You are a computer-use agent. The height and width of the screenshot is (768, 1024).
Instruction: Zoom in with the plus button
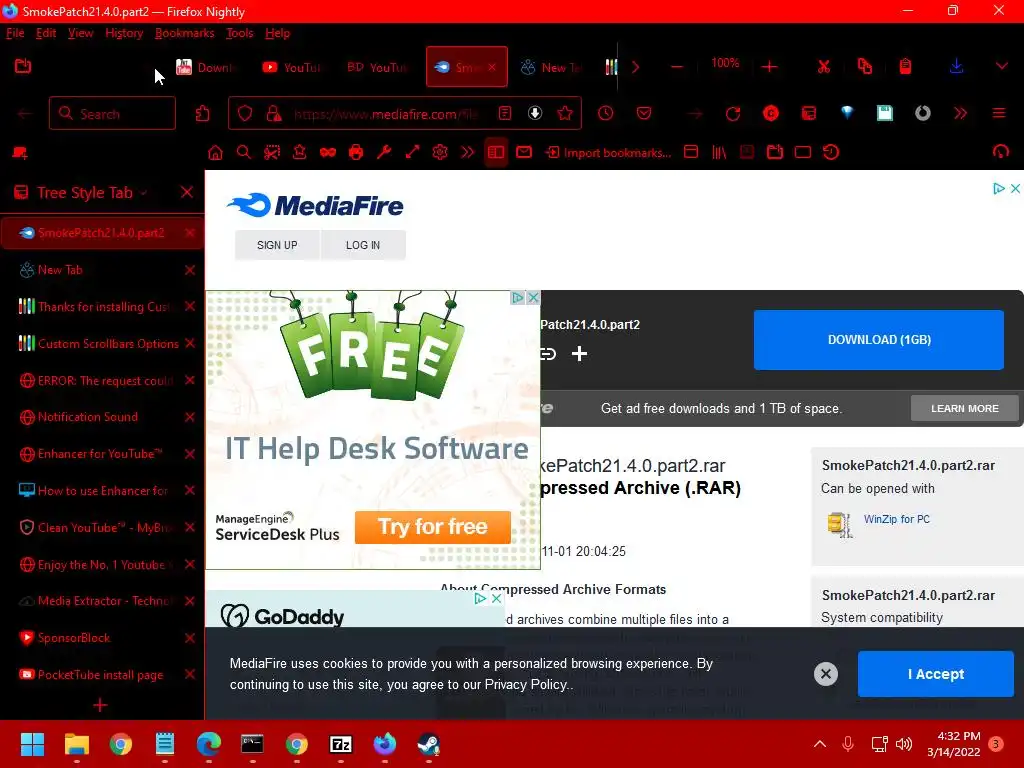(x=769, y=67)
